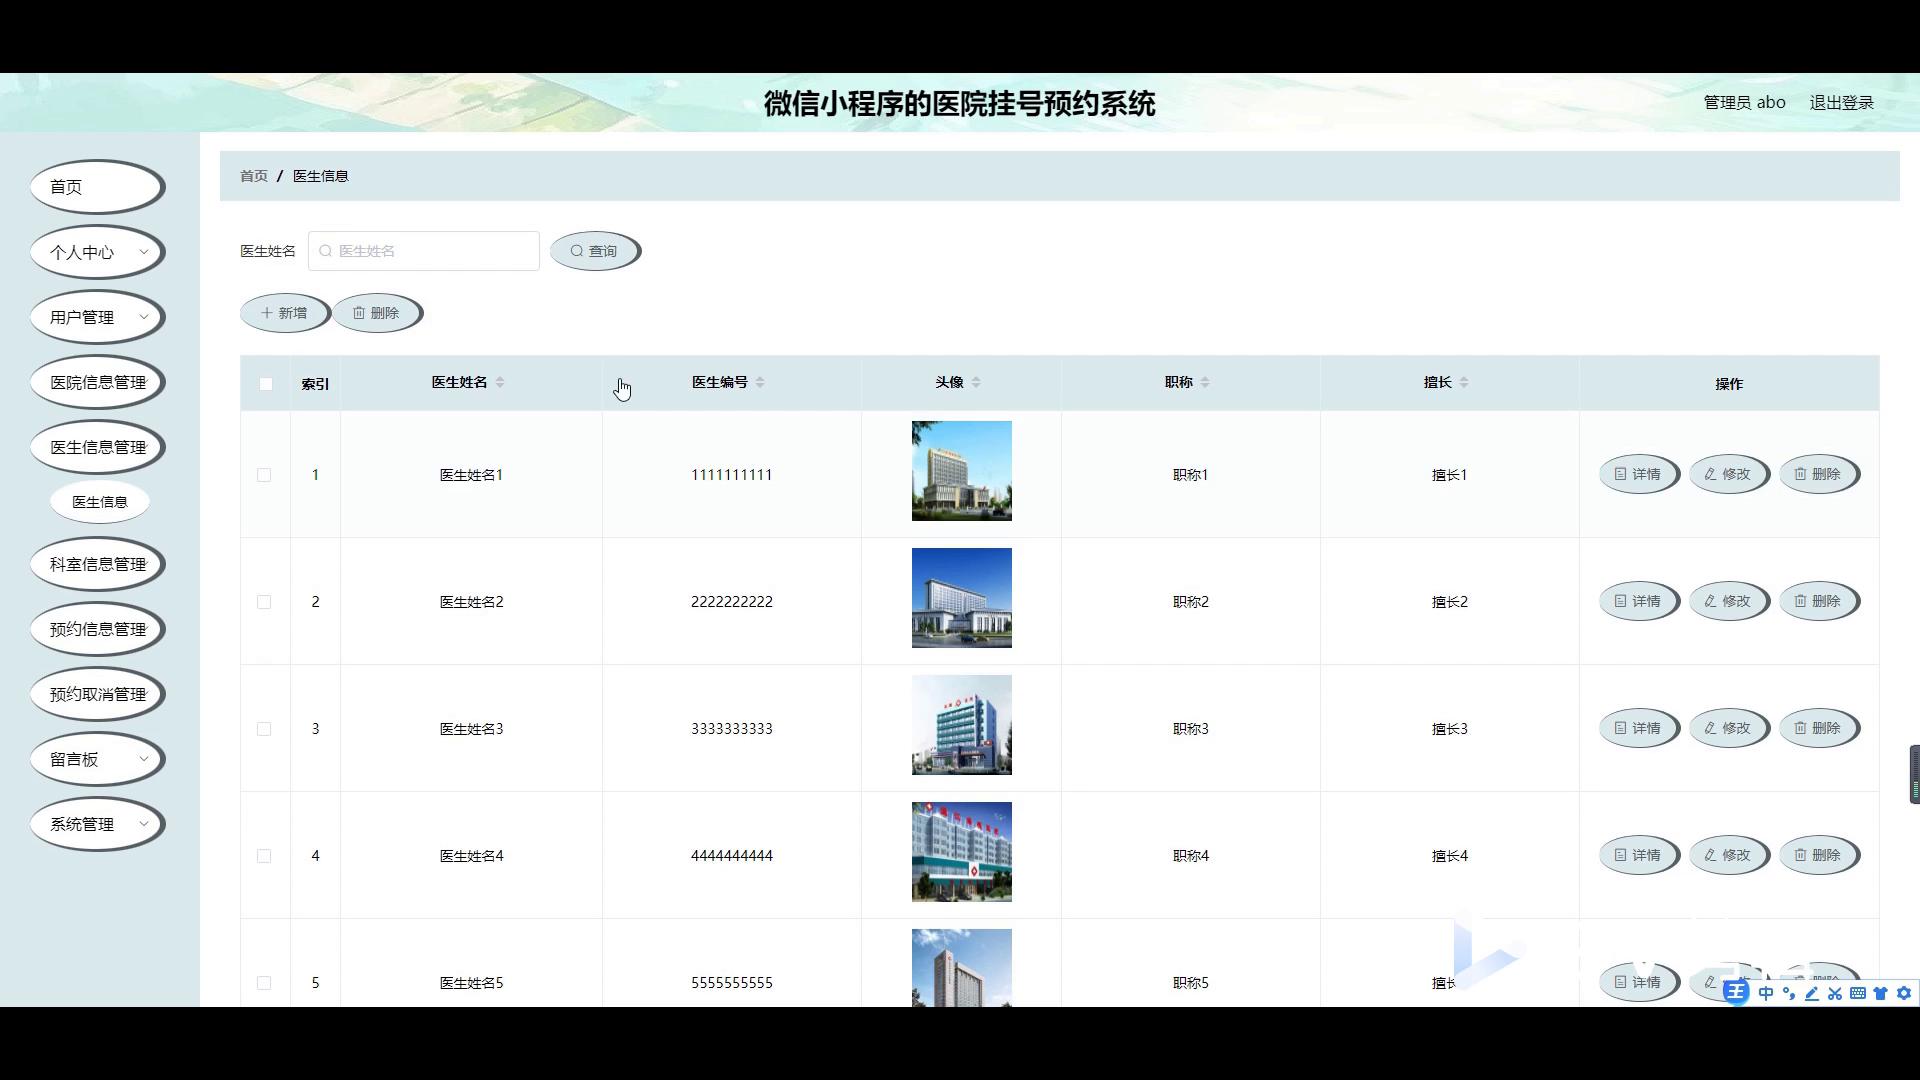The height and width of the screenshot is (1080, 1920).
Task: Click avatar thumbnail of 医生姓名1
Action: (x=961, y=471)
